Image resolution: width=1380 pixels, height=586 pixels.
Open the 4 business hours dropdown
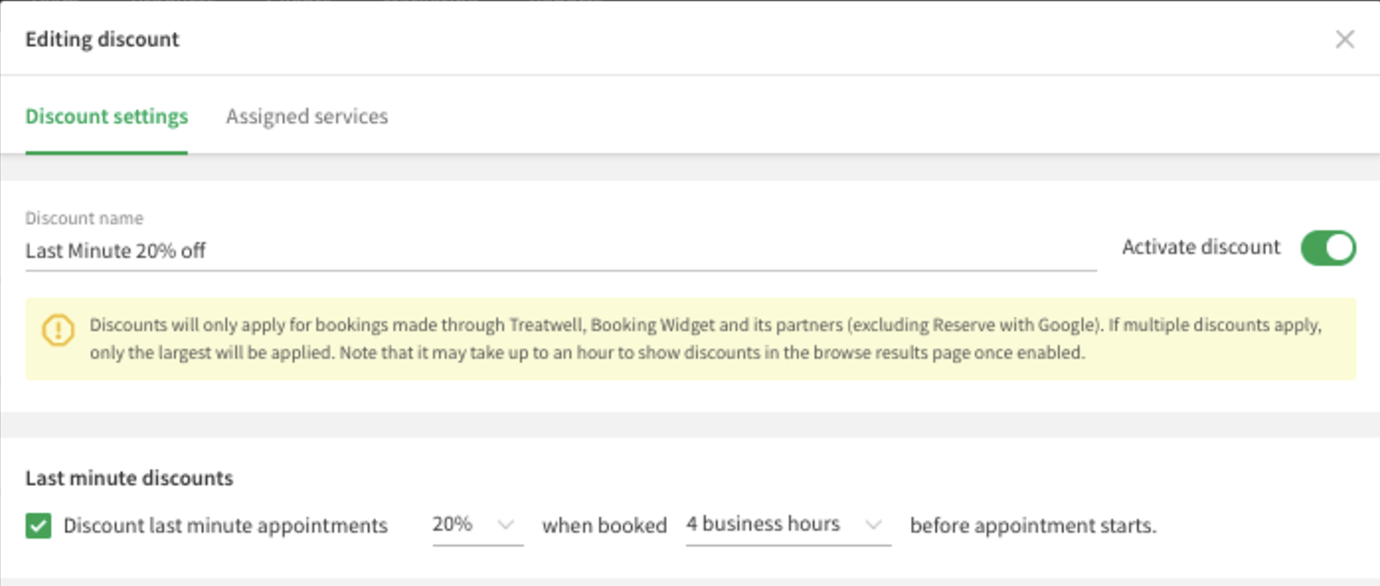[788, 525]
